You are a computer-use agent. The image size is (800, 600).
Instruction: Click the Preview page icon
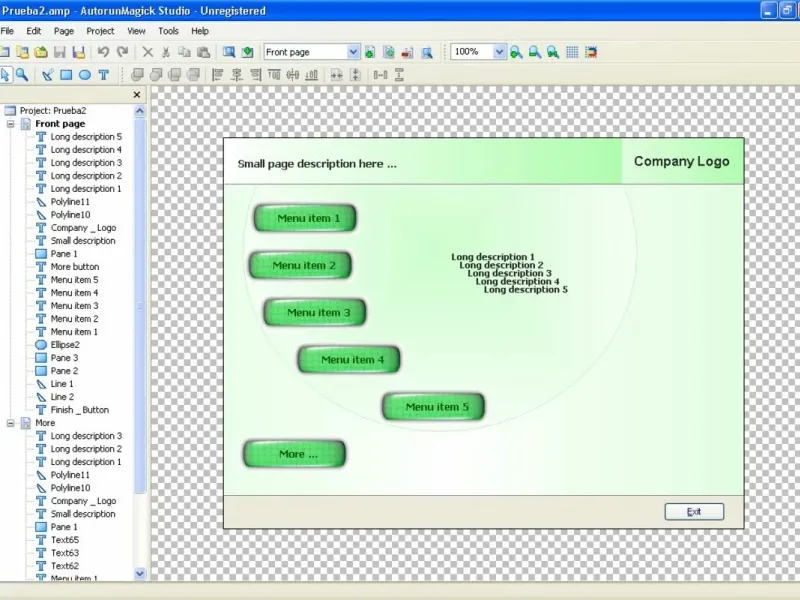point(427,52)
